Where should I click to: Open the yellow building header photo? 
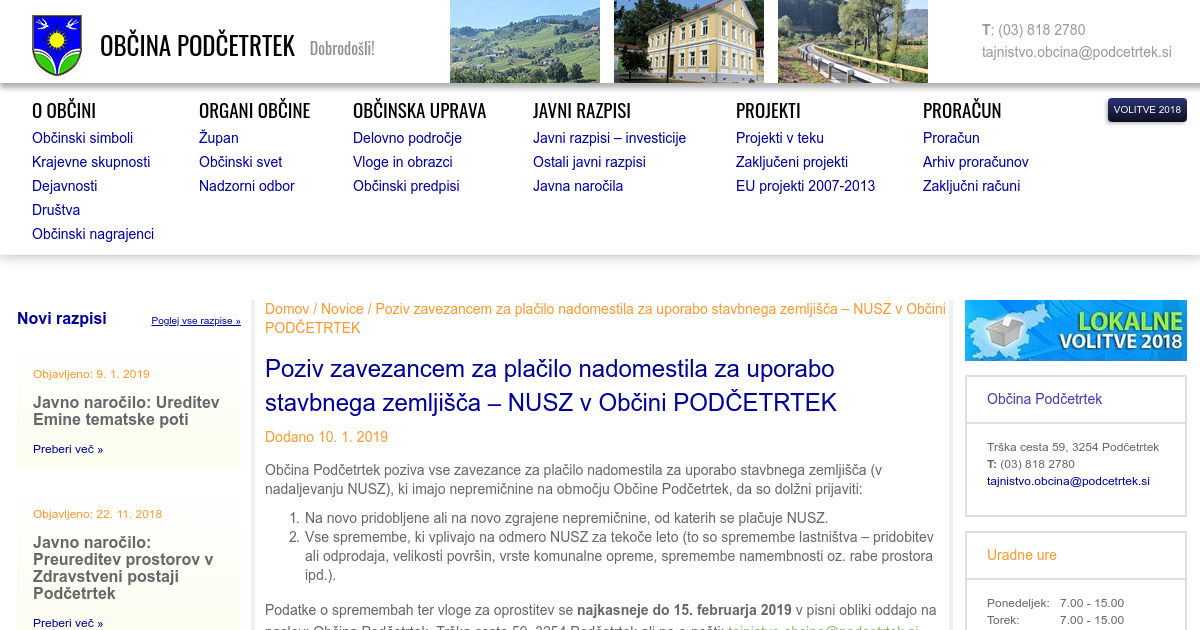688,41
